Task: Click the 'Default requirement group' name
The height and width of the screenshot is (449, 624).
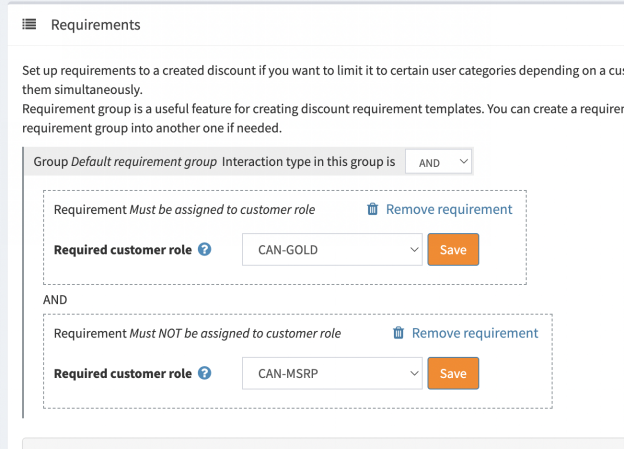Action: coord(144,162)
